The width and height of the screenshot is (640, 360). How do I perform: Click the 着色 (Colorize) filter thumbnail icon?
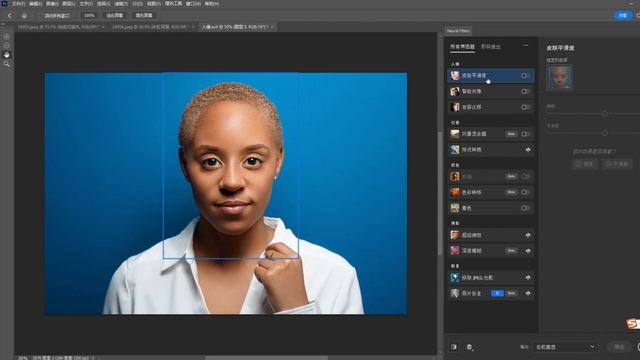tap(455, 208)
